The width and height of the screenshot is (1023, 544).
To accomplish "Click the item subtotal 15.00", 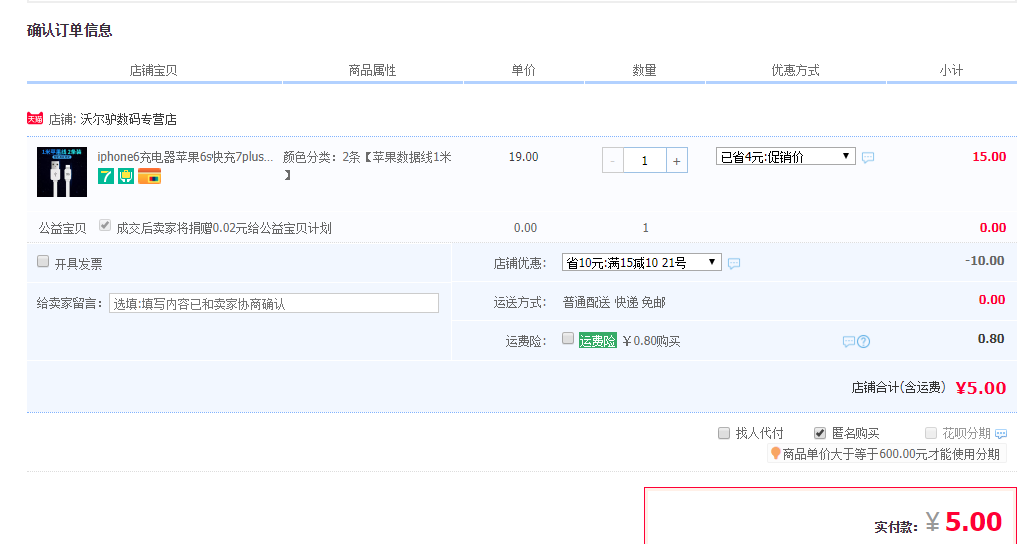I will pyautogui.click(x=989, y=157).
